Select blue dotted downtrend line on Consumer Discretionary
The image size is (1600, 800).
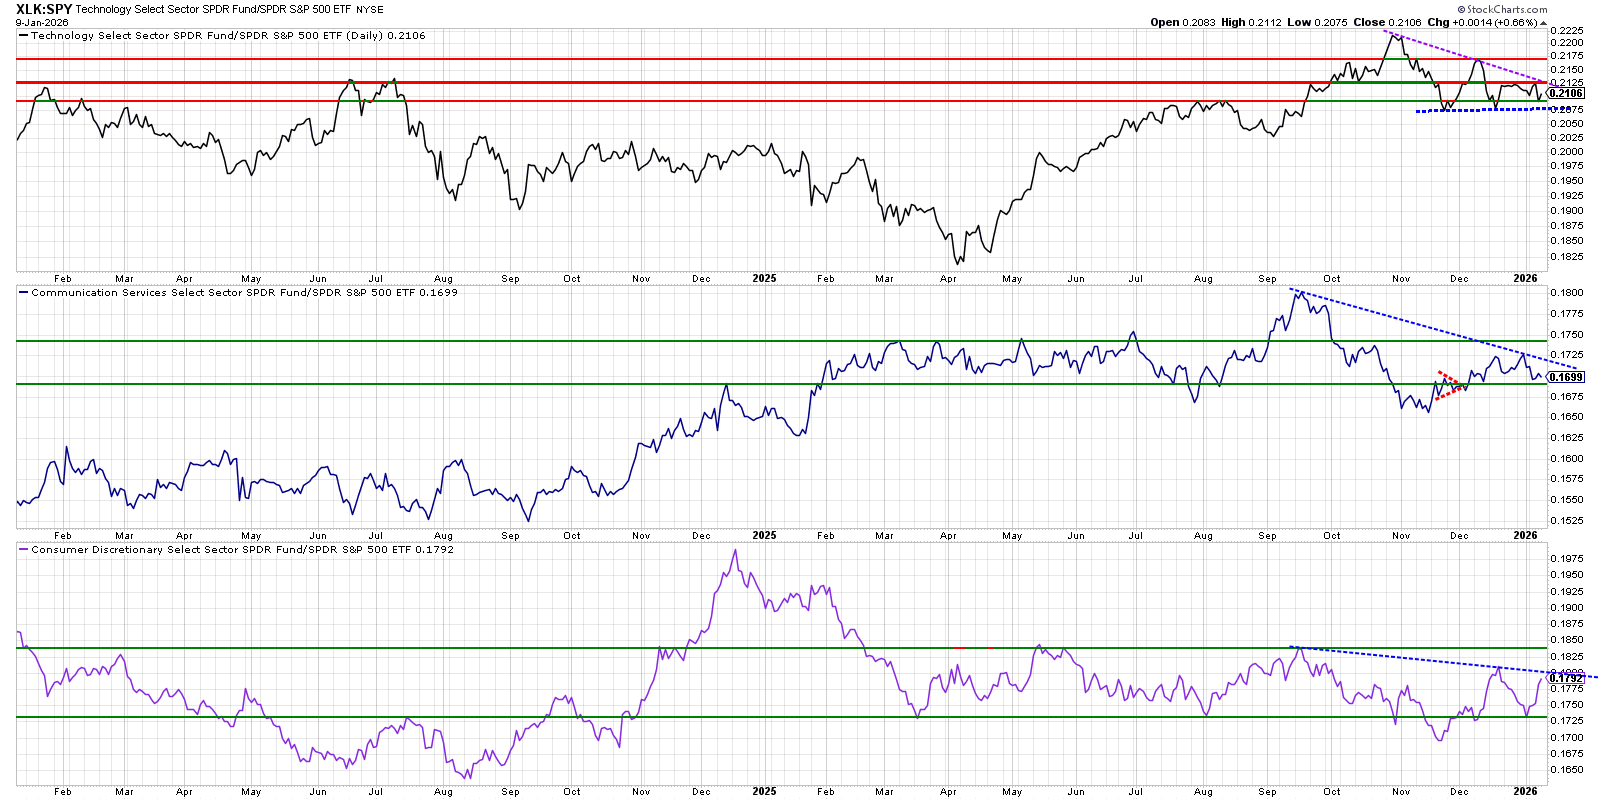tap(1444, 662)
